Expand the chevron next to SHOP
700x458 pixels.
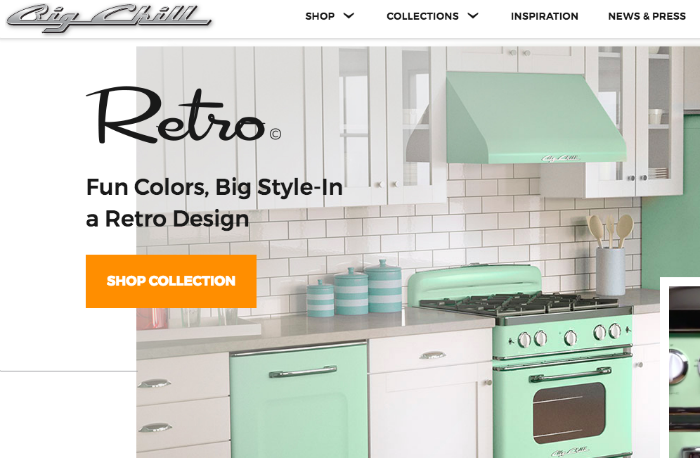[349, 16]
